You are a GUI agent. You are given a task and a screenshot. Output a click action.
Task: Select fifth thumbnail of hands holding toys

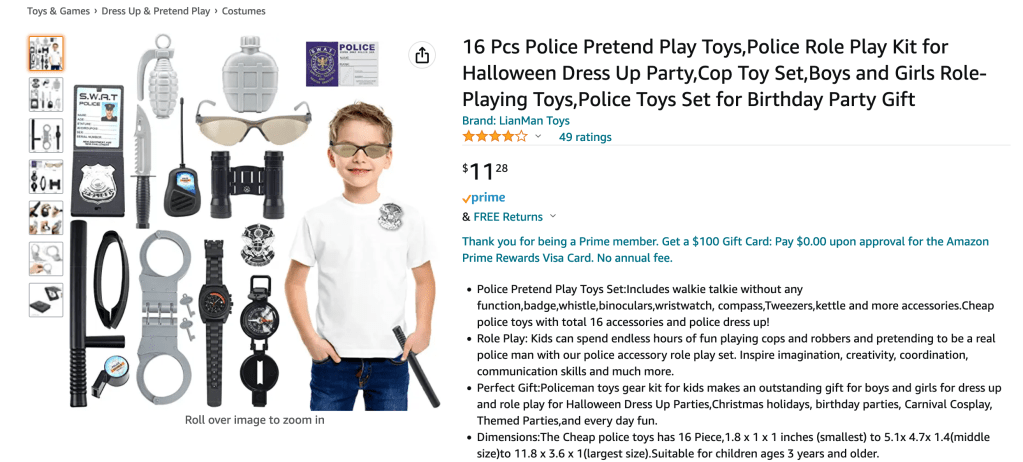46,218
